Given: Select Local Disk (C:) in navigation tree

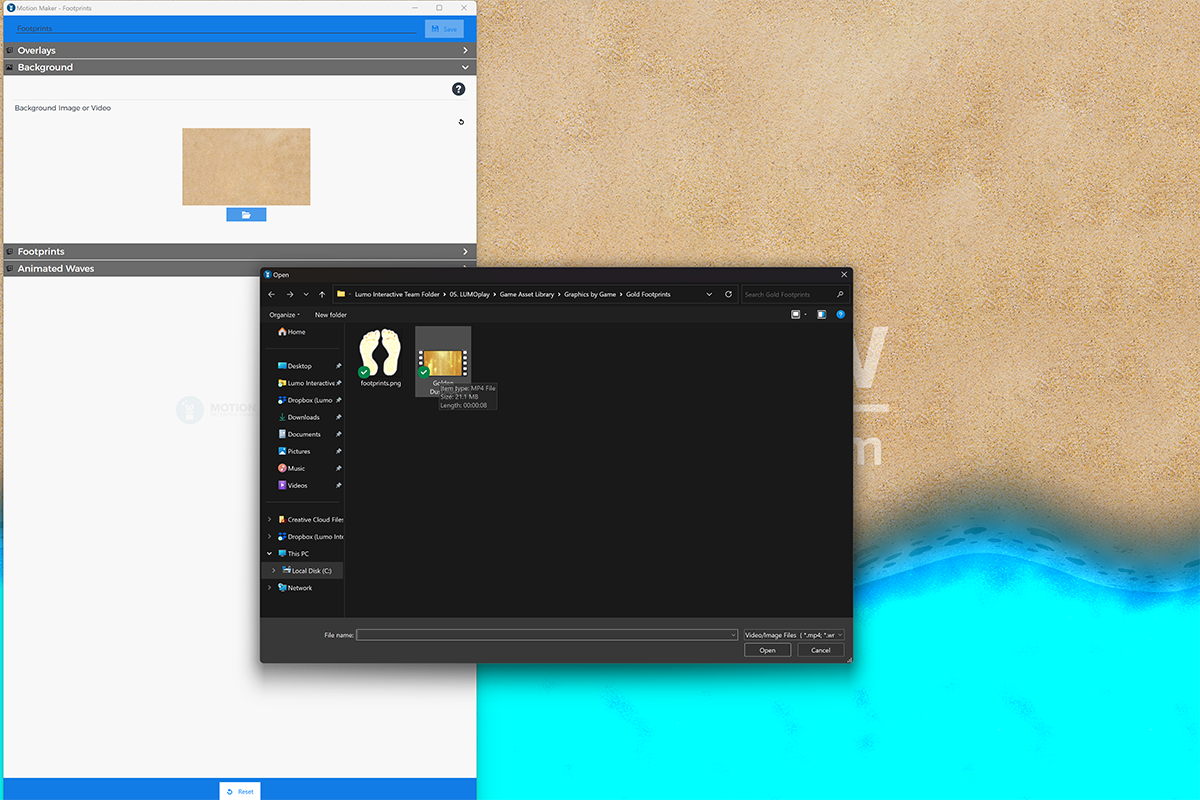Looking at the screenshot, I should coord(300,571).
